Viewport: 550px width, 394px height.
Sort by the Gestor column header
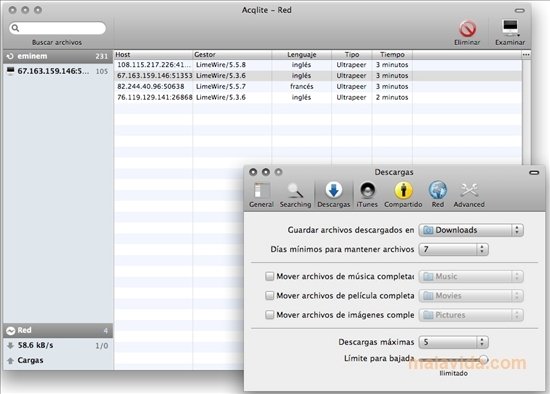pos(232,55)
